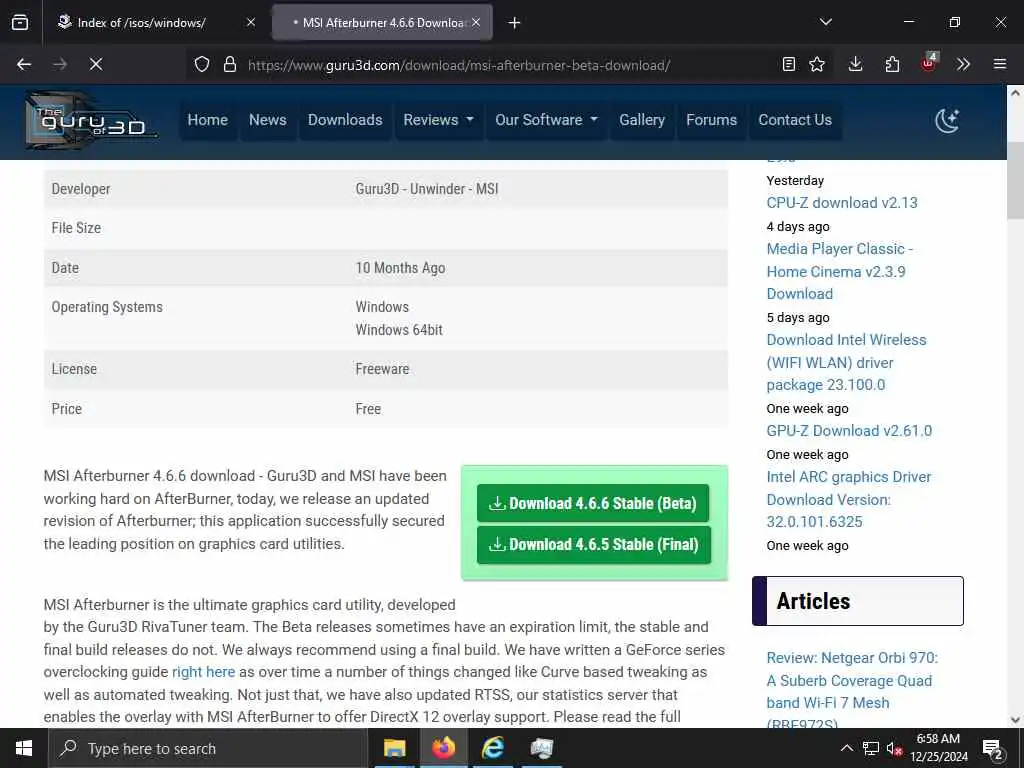Screen dimensions: 1024x768
Task: Click the padlock site security icon
Action: click(229, 64)
